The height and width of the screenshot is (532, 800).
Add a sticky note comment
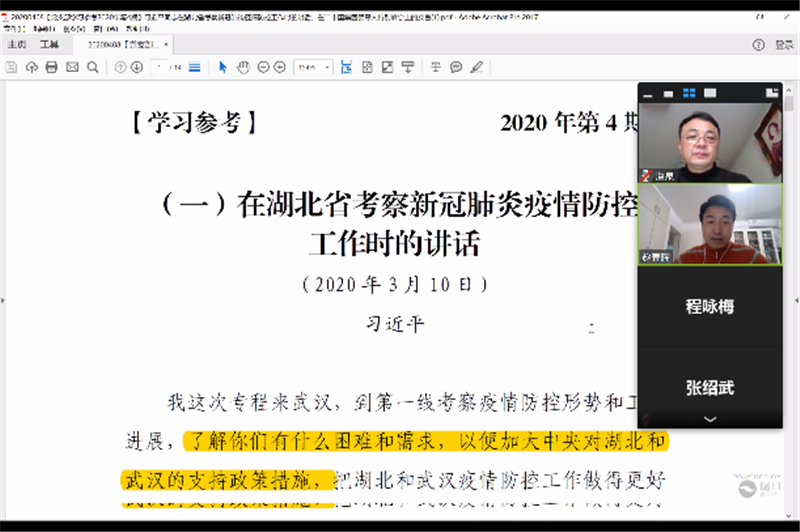coord(456,67)
